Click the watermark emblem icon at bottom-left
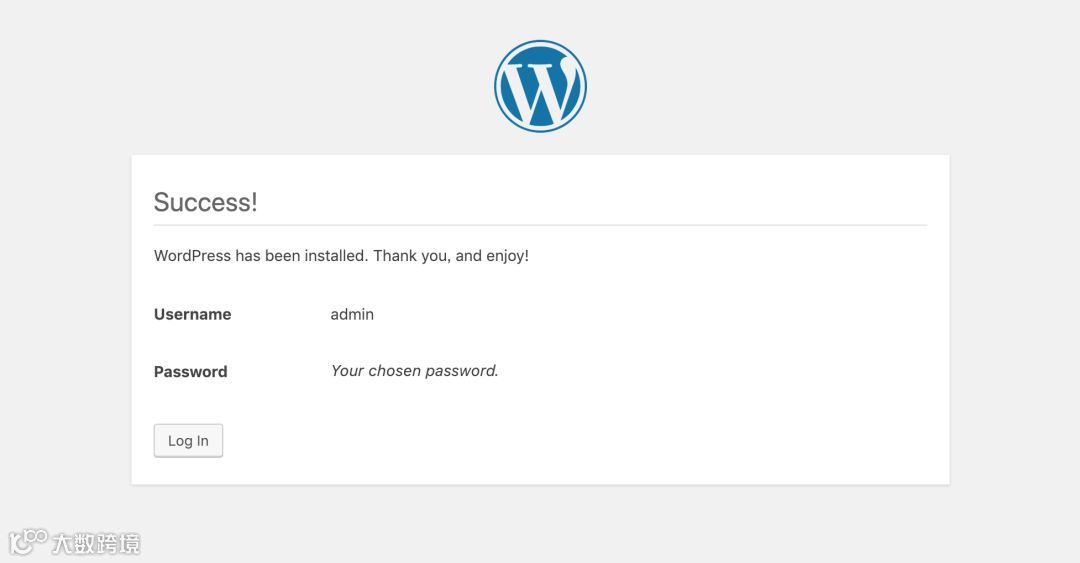The height and width of the screenshot is (563, 1080). [28, 542]
